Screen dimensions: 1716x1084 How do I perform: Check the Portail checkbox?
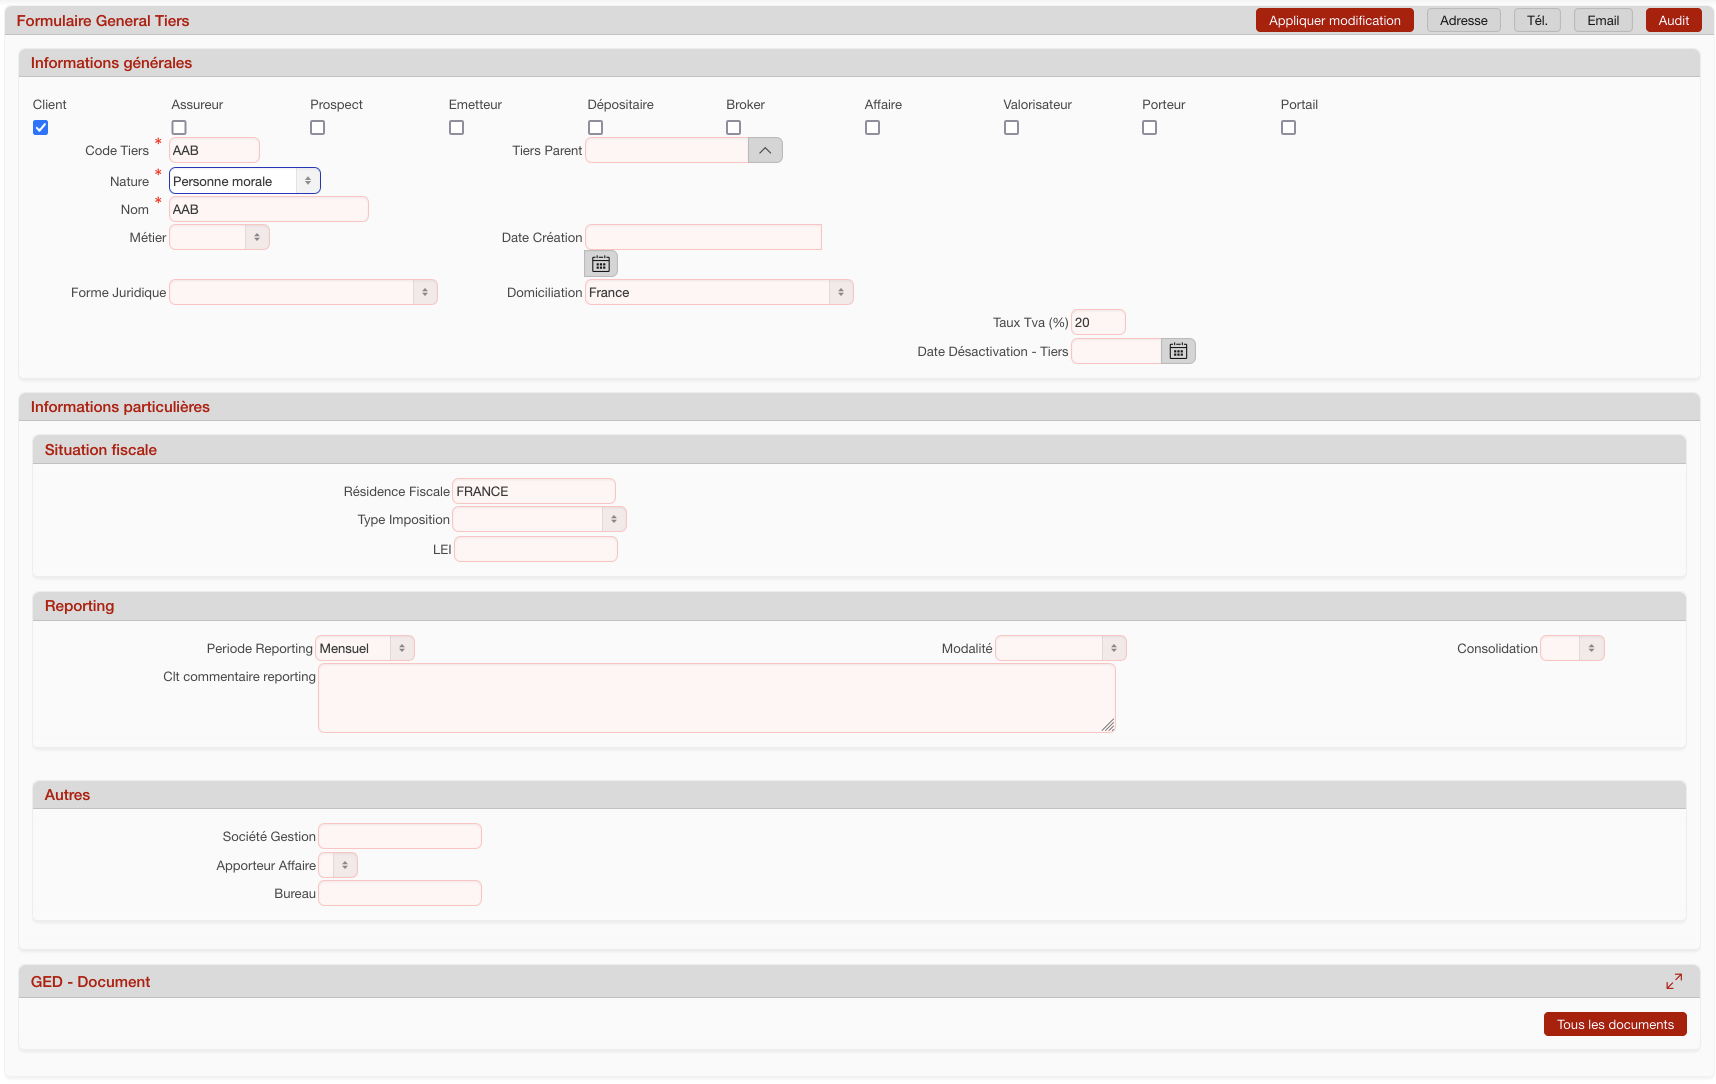[x=1288, y=128]
